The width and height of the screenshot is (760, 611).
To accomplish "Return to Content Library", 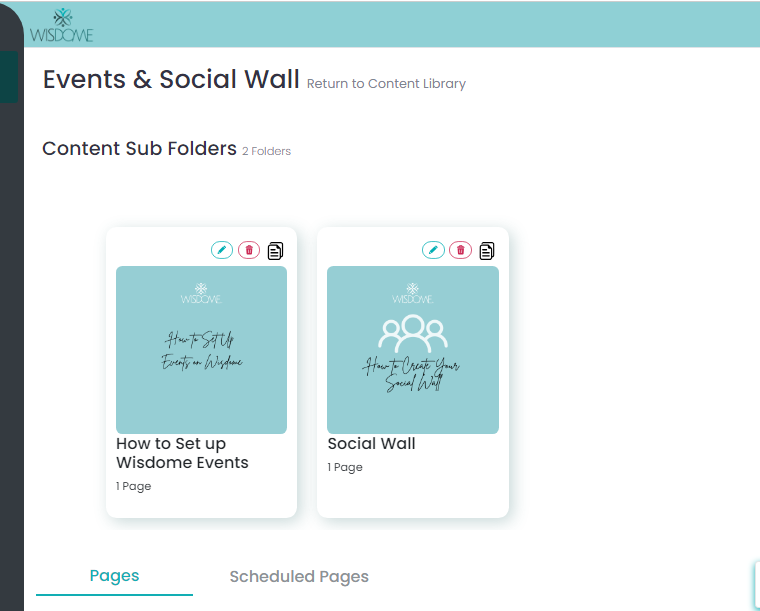I will click(x=386, y=84).
